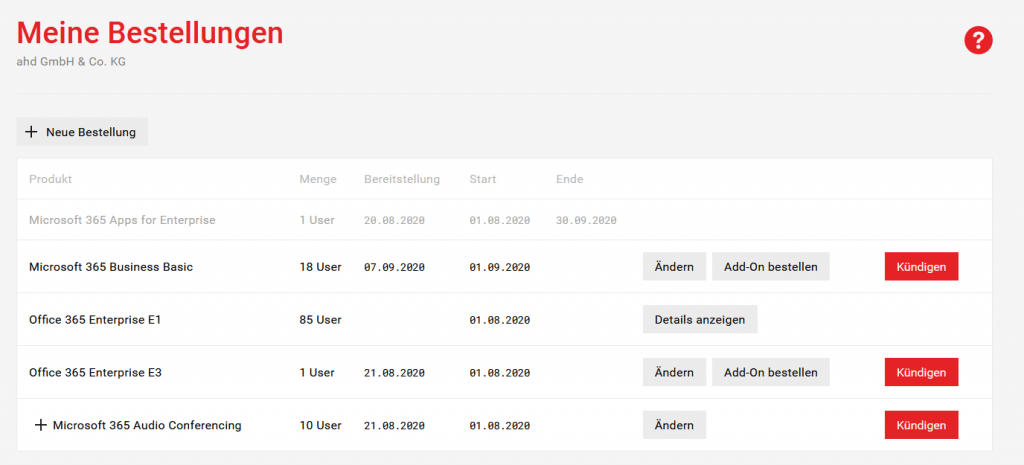This screenshot has height=465, width=1024.
Task: Click Ändern for Microsoft 365 Business Basic
Action: [x=674, y=266]
